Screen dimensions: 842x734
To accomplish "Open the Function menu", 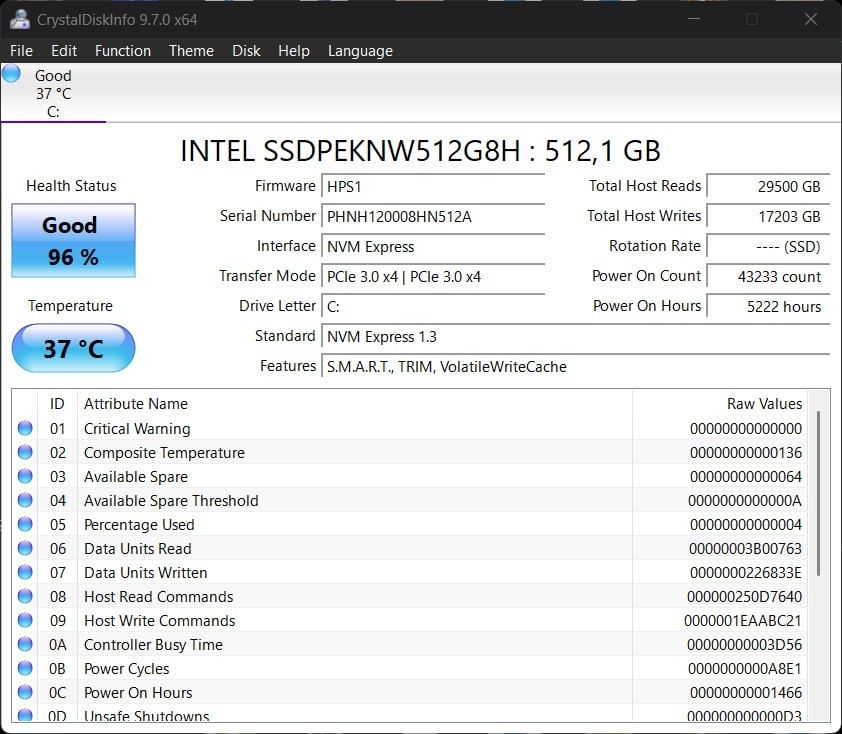I will point(123,50).
